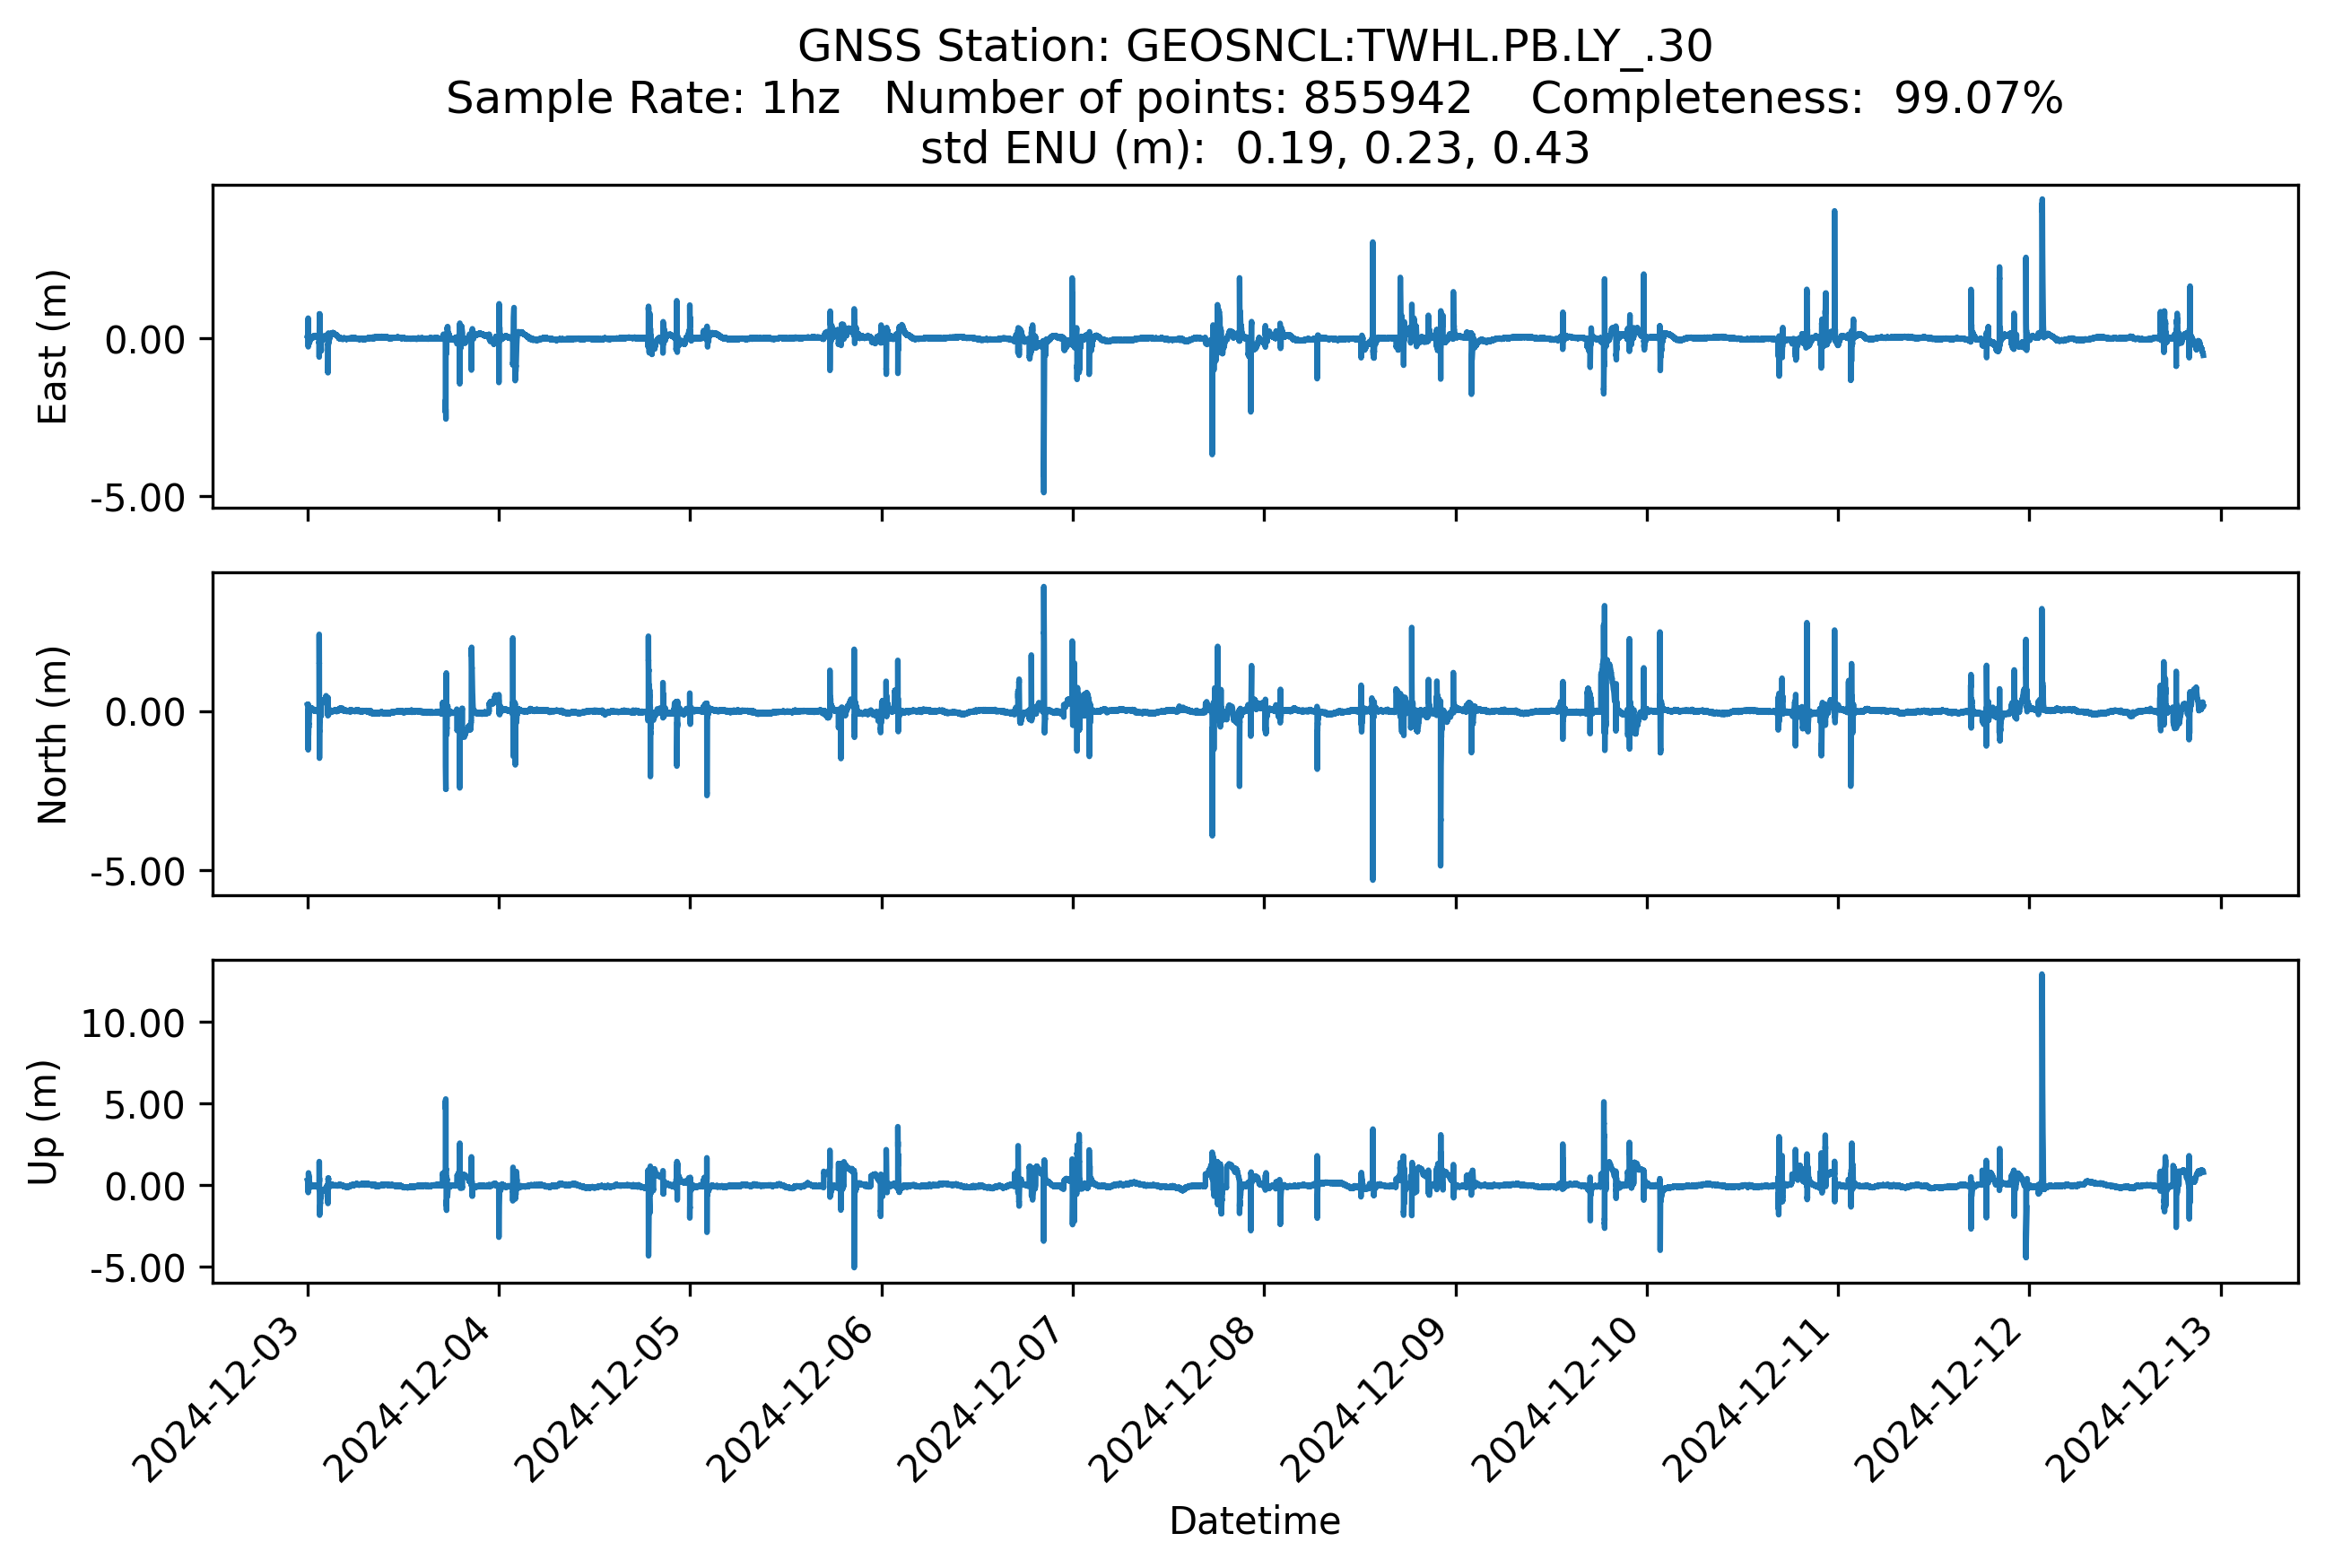Click the 10.00 tick on Up axis
This screenshot has width=2325, height=1568.
[133, 1023]
